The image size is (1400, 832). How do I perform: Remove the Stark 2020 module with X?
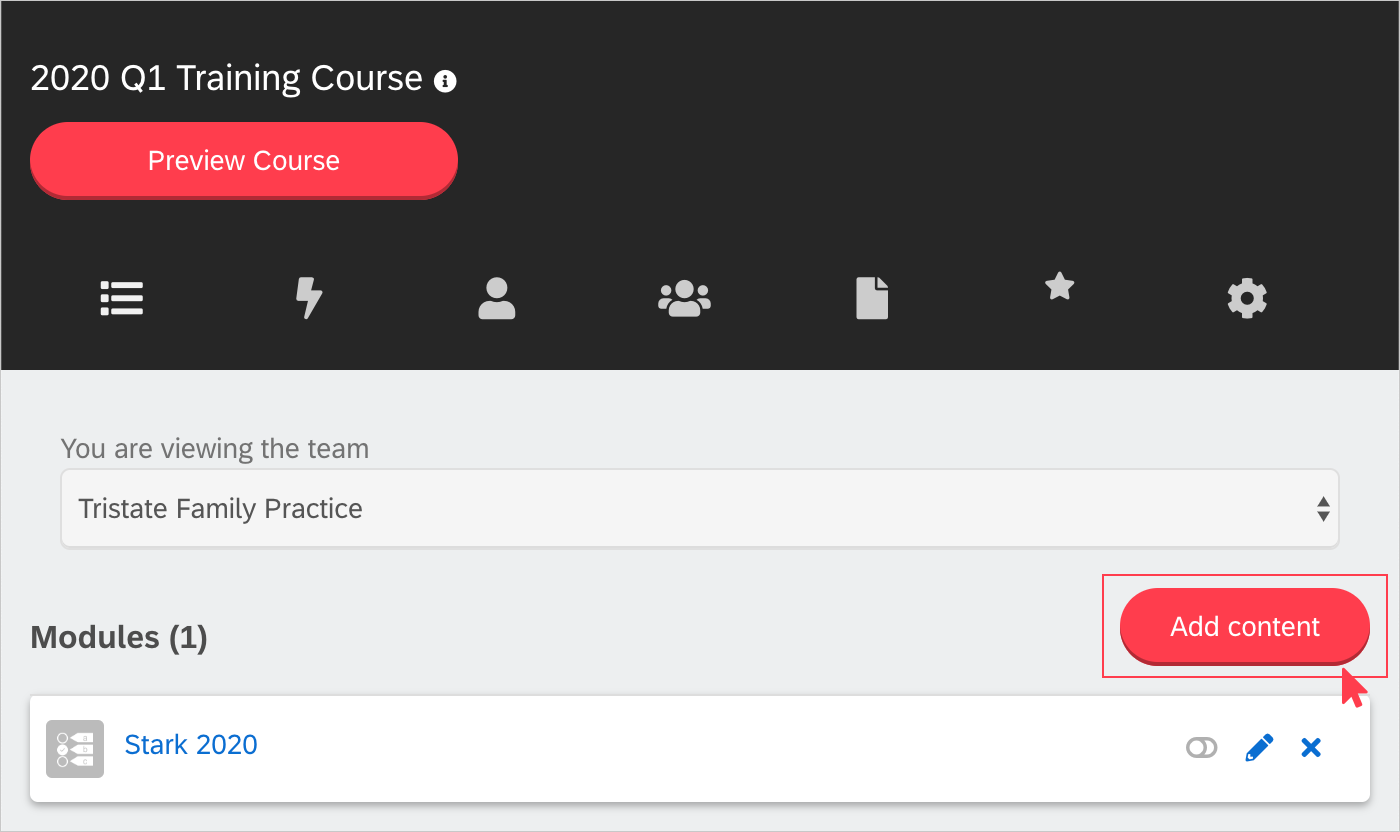(x=1311, y=747)
